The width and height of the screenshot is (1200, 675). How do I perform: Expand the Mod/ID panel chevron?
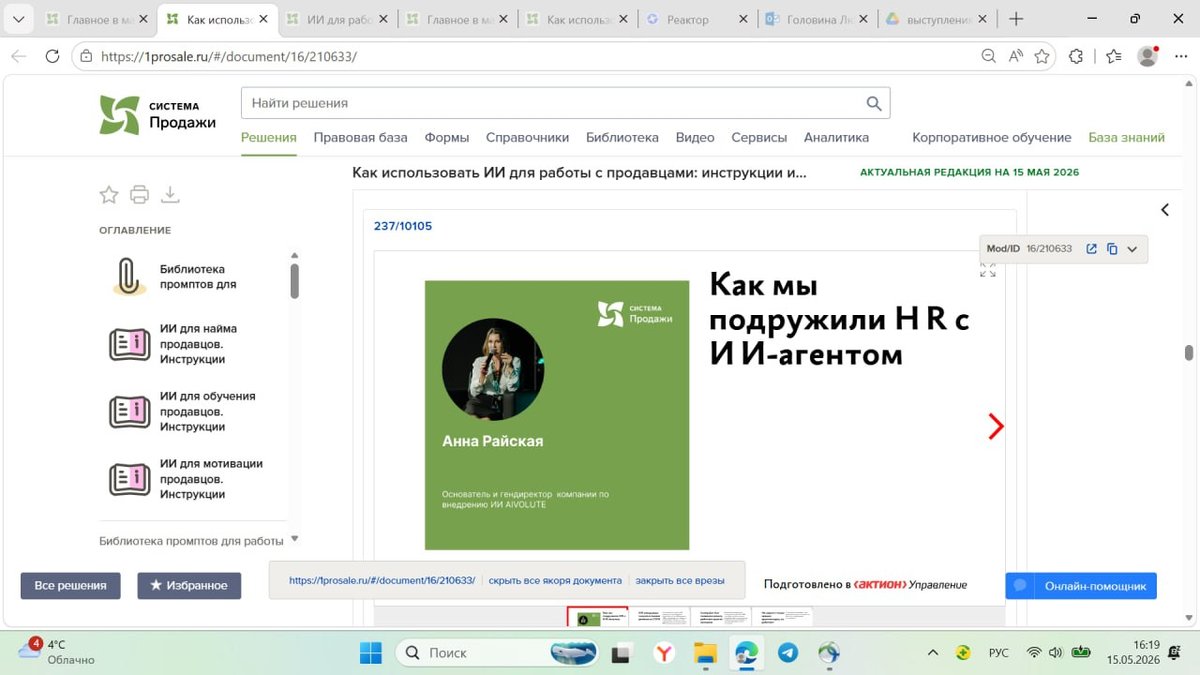[1132, 249]
